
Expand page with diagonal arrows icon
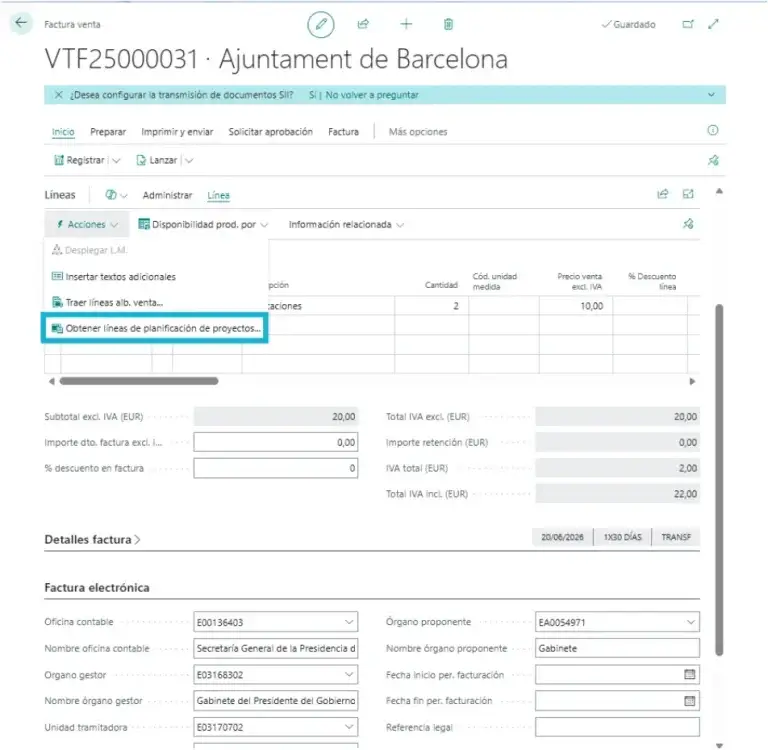[714, 24]
